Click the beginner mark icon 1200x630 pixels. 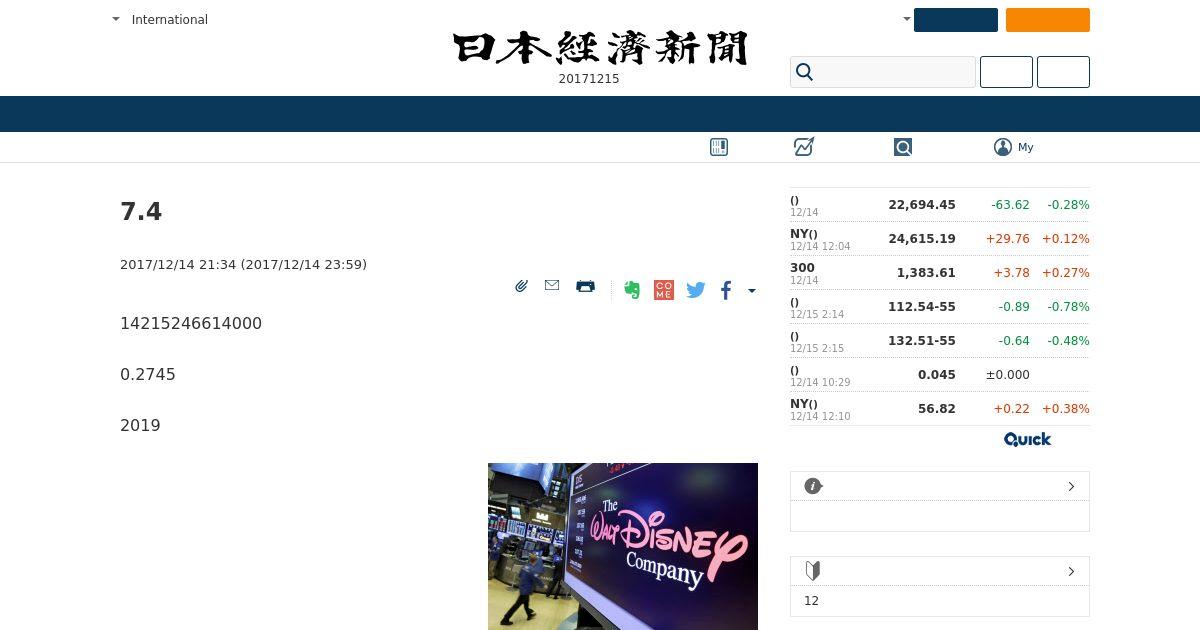tap(813, 571)
